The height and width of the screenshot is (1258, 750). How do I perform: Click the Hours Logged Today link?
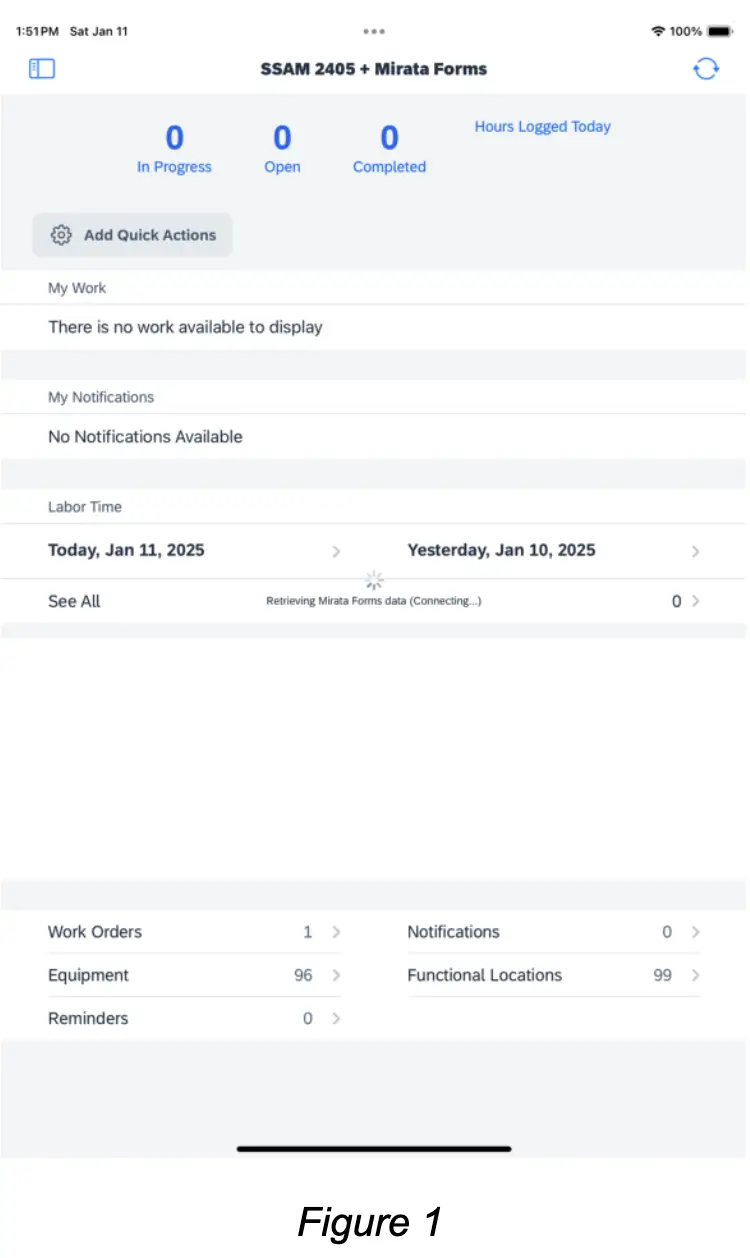coord(543,126)
